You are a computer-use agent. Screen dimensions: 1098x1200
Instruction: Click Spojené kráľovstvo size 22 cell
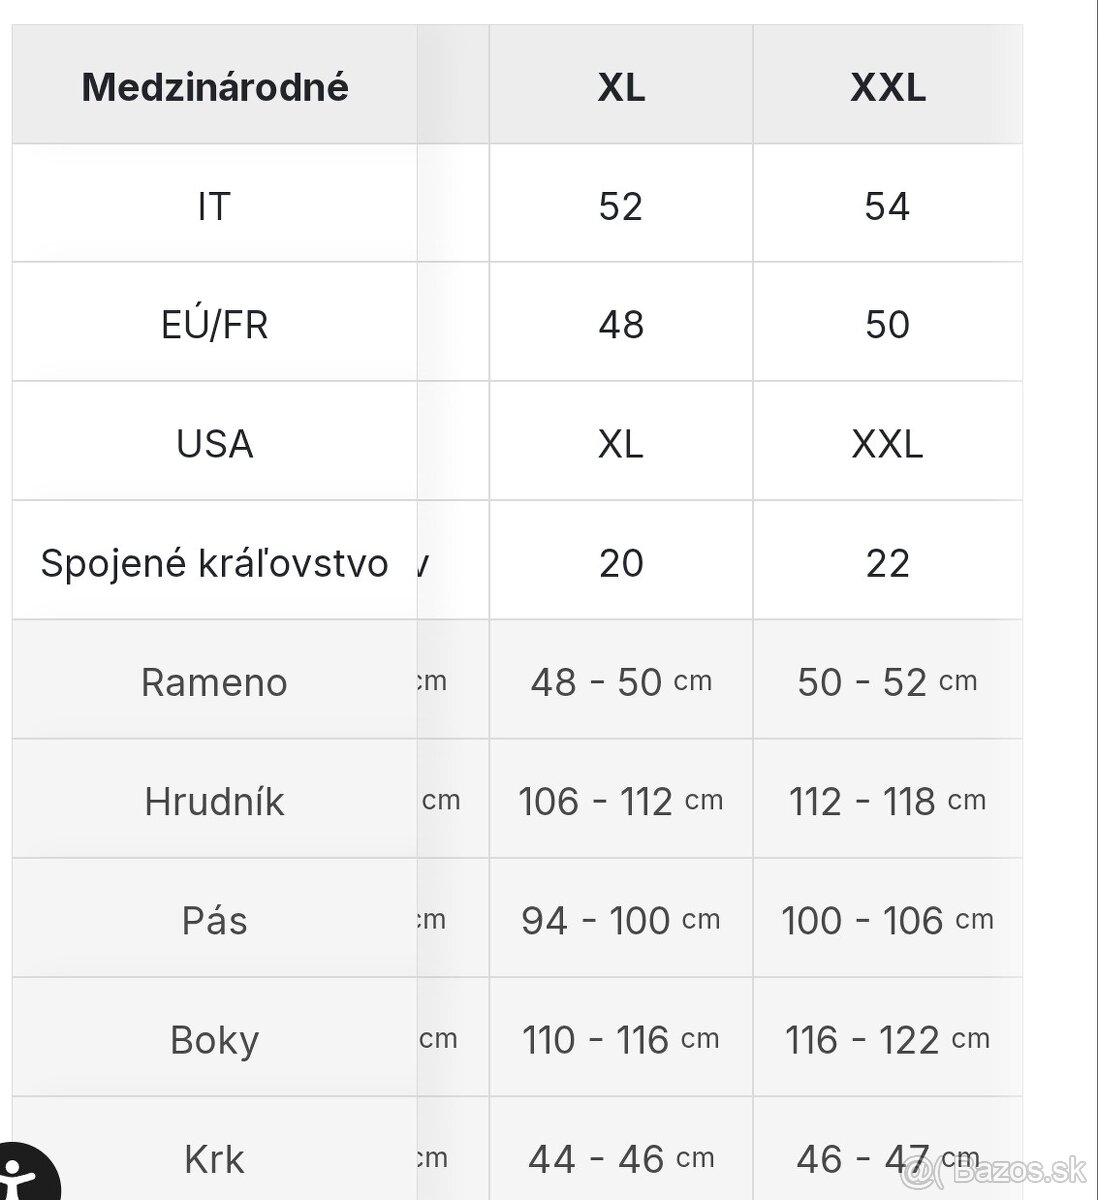(x=887, y=563)
